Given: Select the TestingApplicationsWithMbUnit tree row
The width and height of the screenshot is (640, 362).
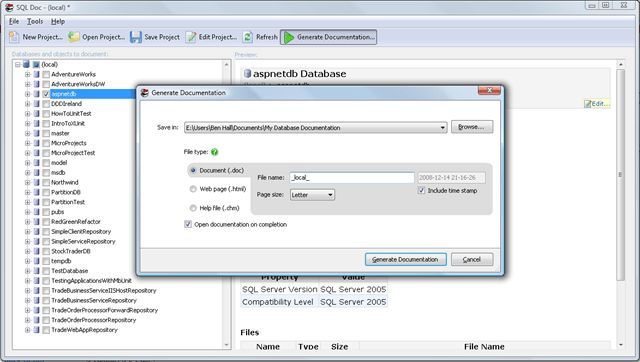Looking at the screenshot, I should 91,280.
